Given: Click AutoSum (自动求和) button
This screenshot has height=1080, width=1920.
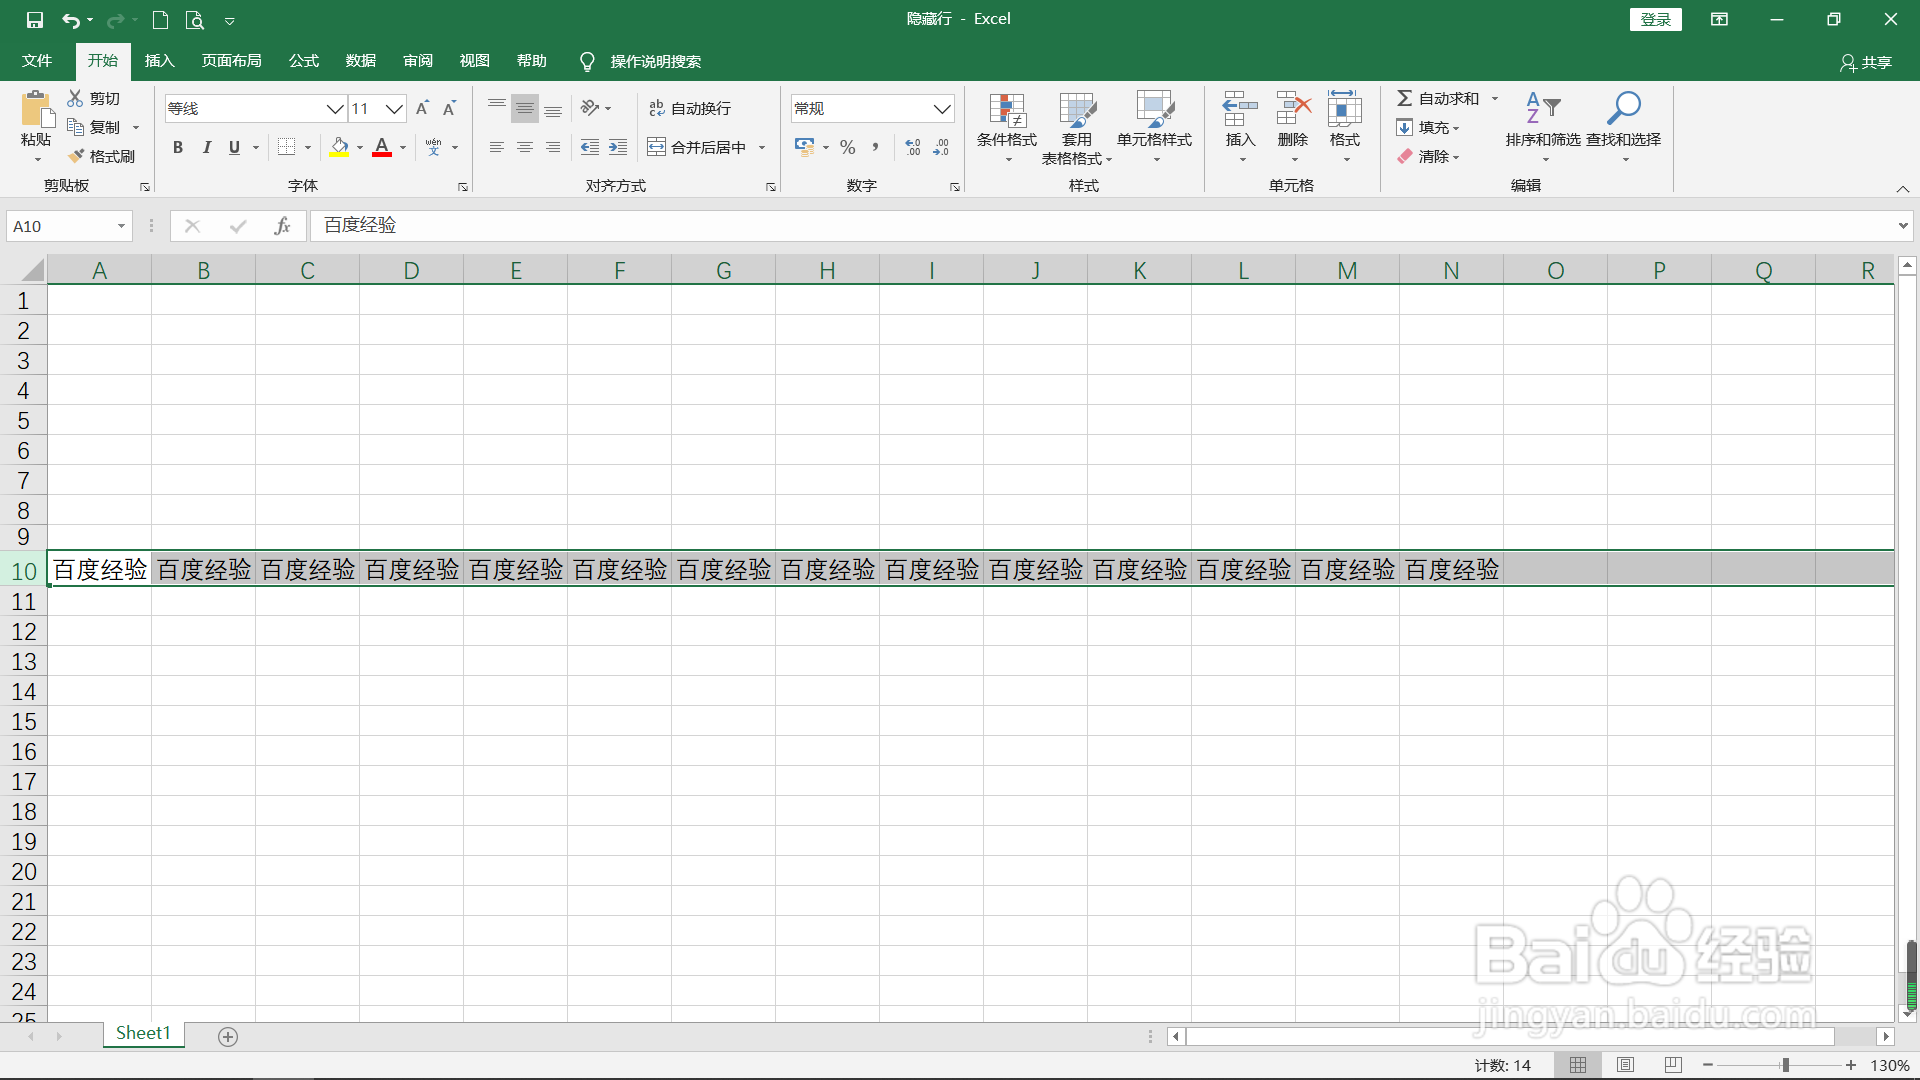Looking at the screenshot, I should click(x=1438, y=98).
